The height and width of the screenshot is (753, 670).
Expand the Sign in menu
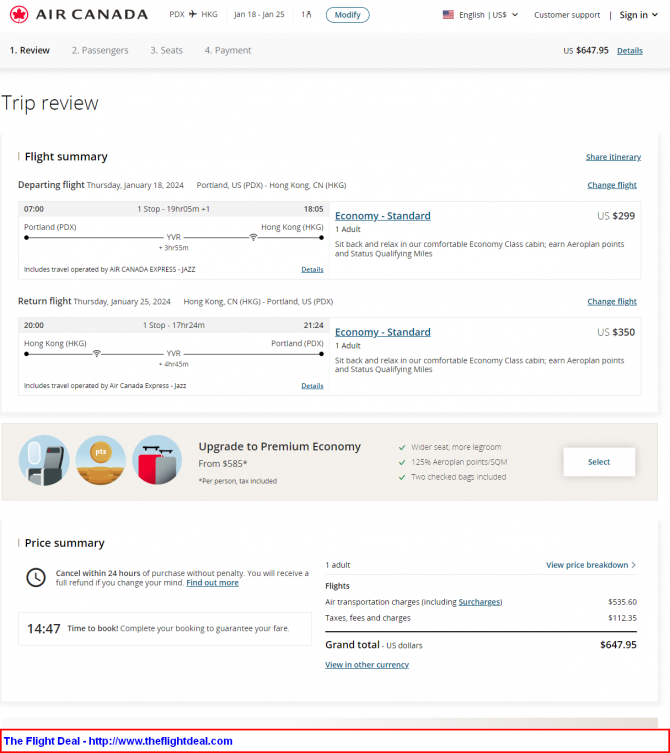(x=638, y=15)
